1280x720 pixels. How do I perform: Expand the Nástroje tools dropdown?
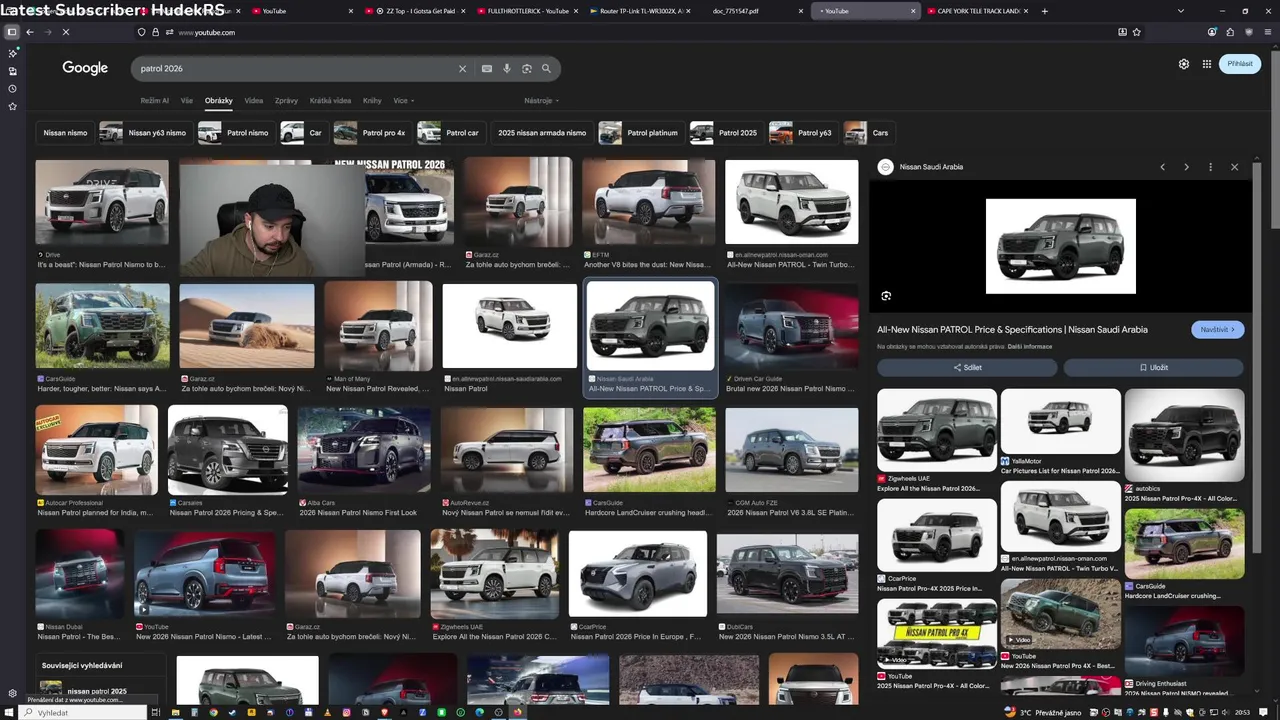[x=541, y=101]
